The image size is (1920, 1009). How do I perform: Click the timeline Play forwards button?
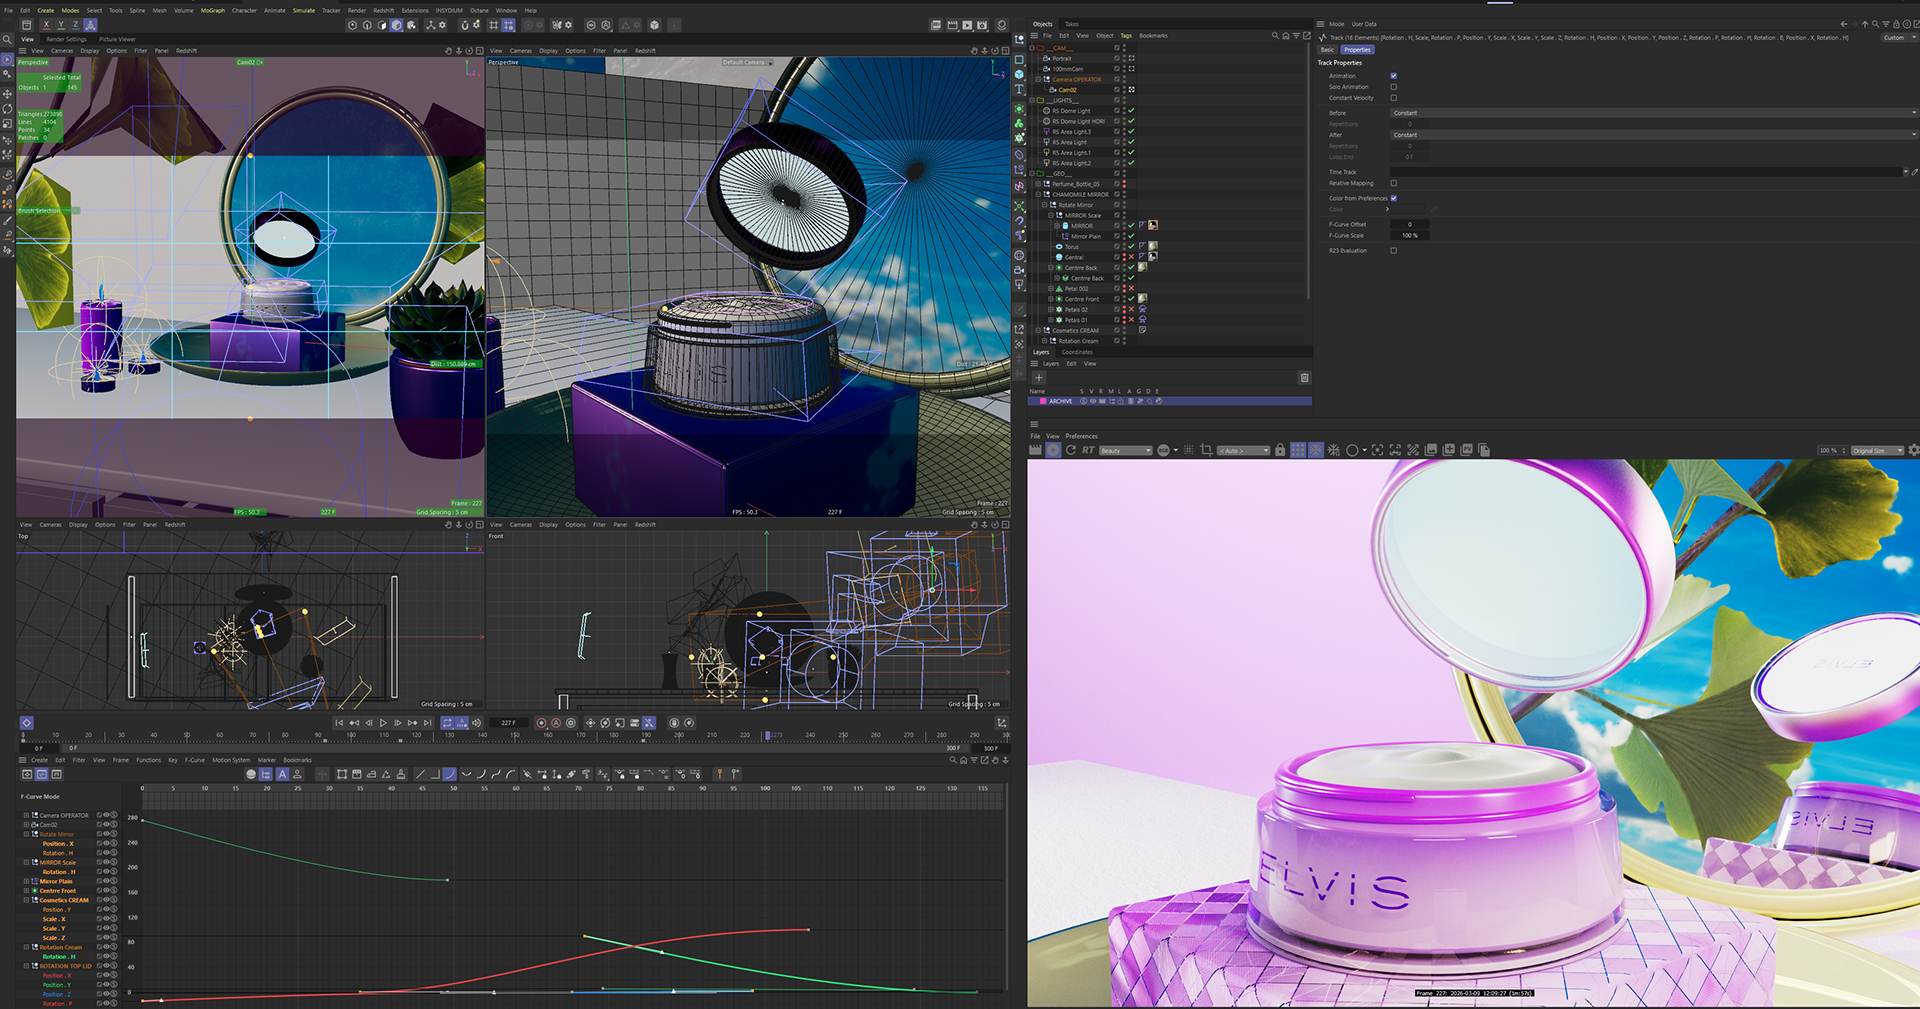point(383,723)
